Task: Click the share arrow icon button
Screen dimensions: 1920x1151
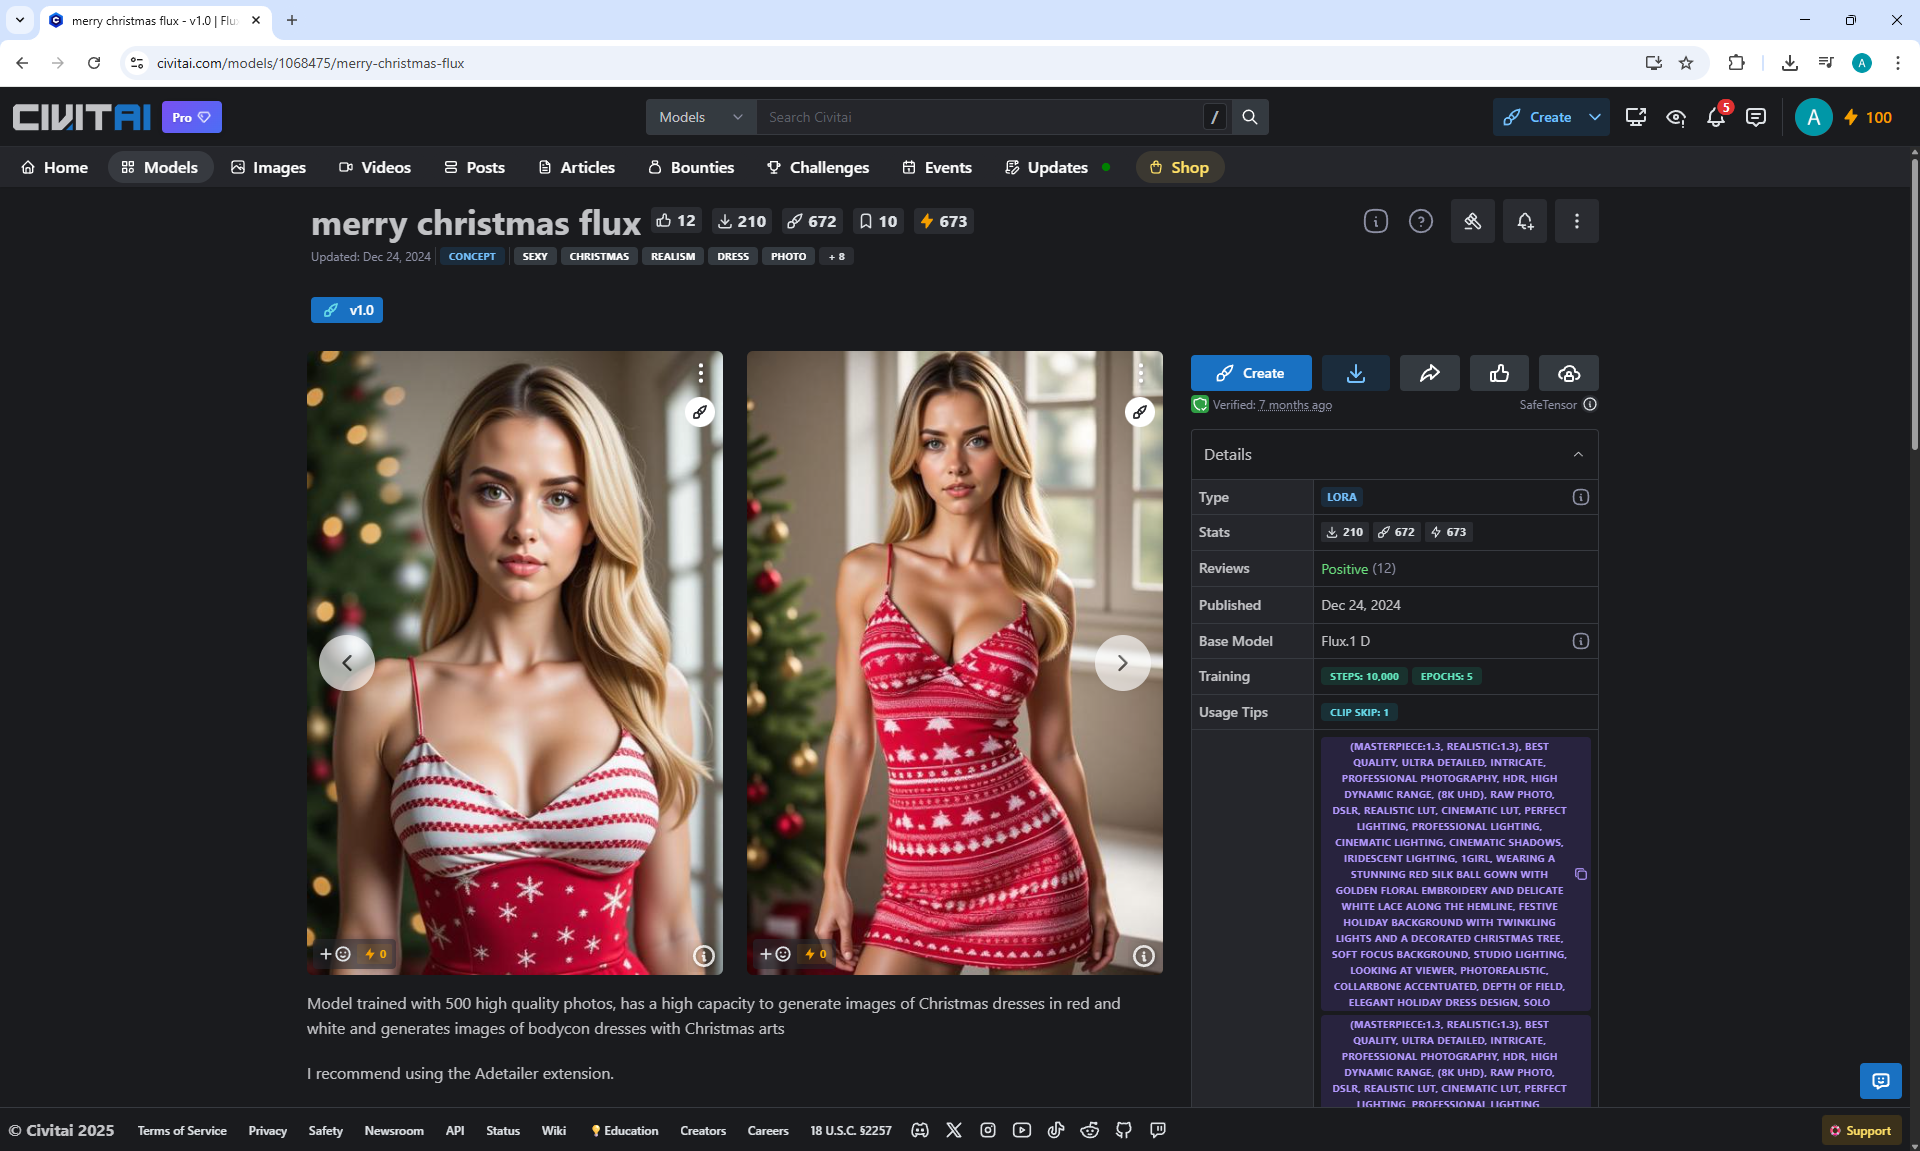Action: pyautogui.click(x=1429, y=373)
